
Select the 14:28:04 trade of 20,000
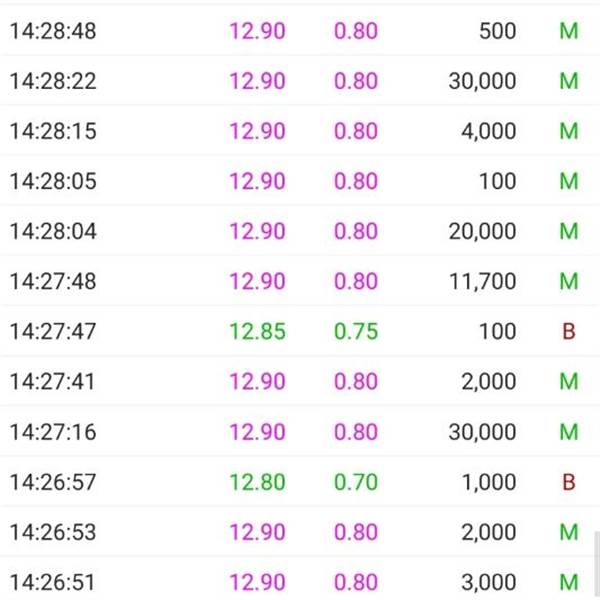tap(300, 231)
